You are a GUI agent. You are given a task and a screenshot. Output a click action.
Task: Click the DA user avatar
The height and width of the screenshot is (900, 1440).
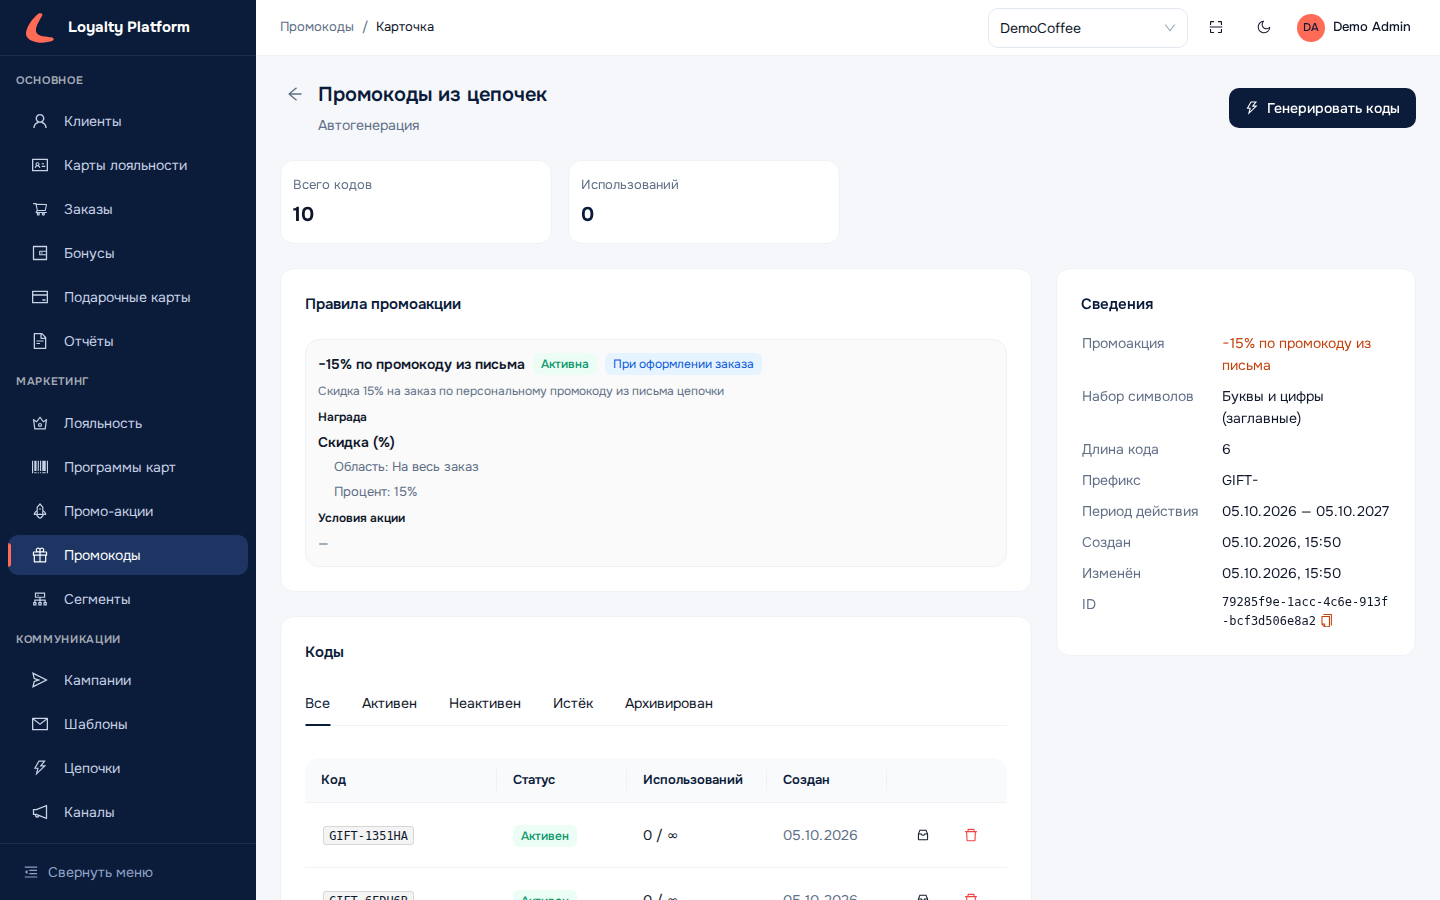pyautogui.click(x=1311, y=27)
